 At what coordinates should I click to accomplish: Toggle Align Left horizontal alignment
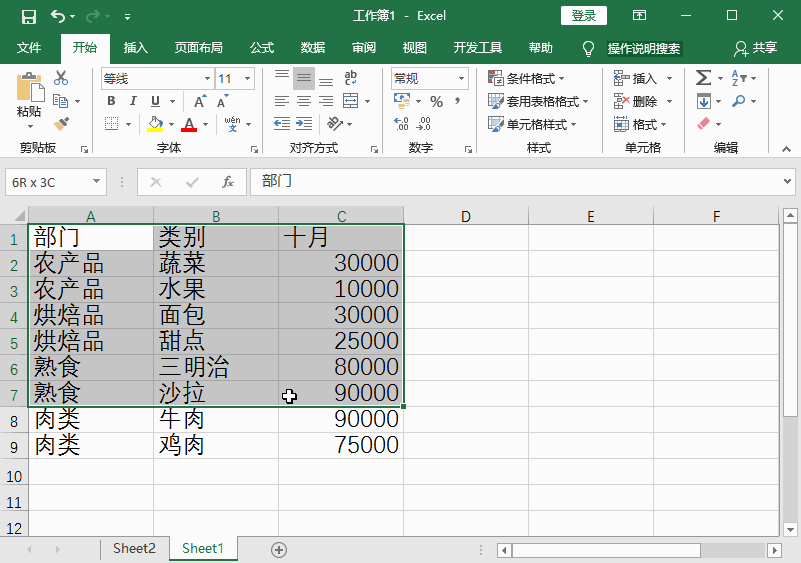[281, 101]
